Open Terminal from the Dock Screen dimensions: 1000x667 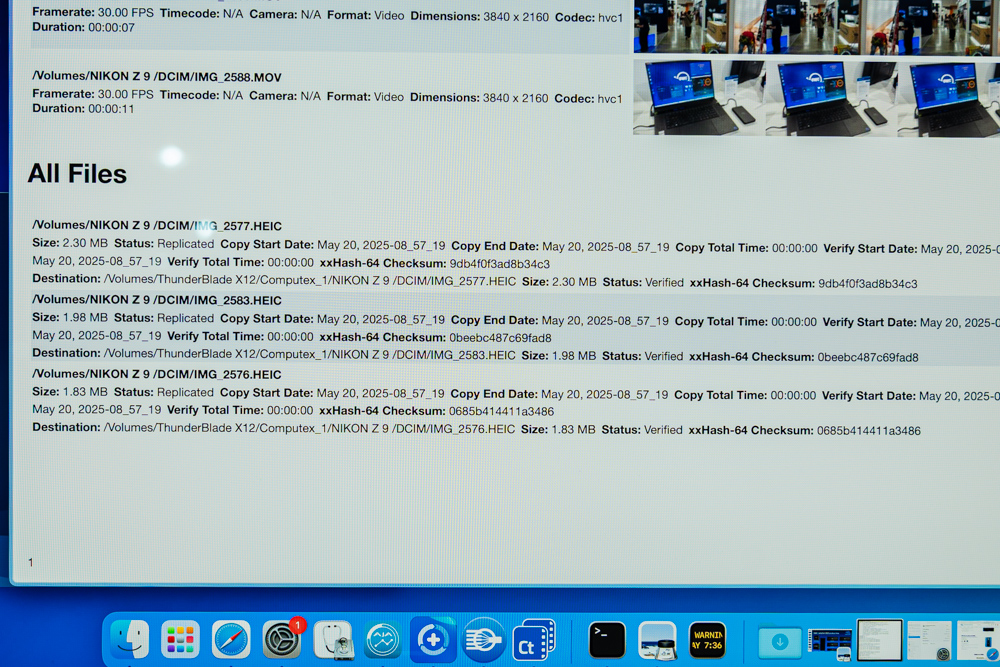point(607,640)
